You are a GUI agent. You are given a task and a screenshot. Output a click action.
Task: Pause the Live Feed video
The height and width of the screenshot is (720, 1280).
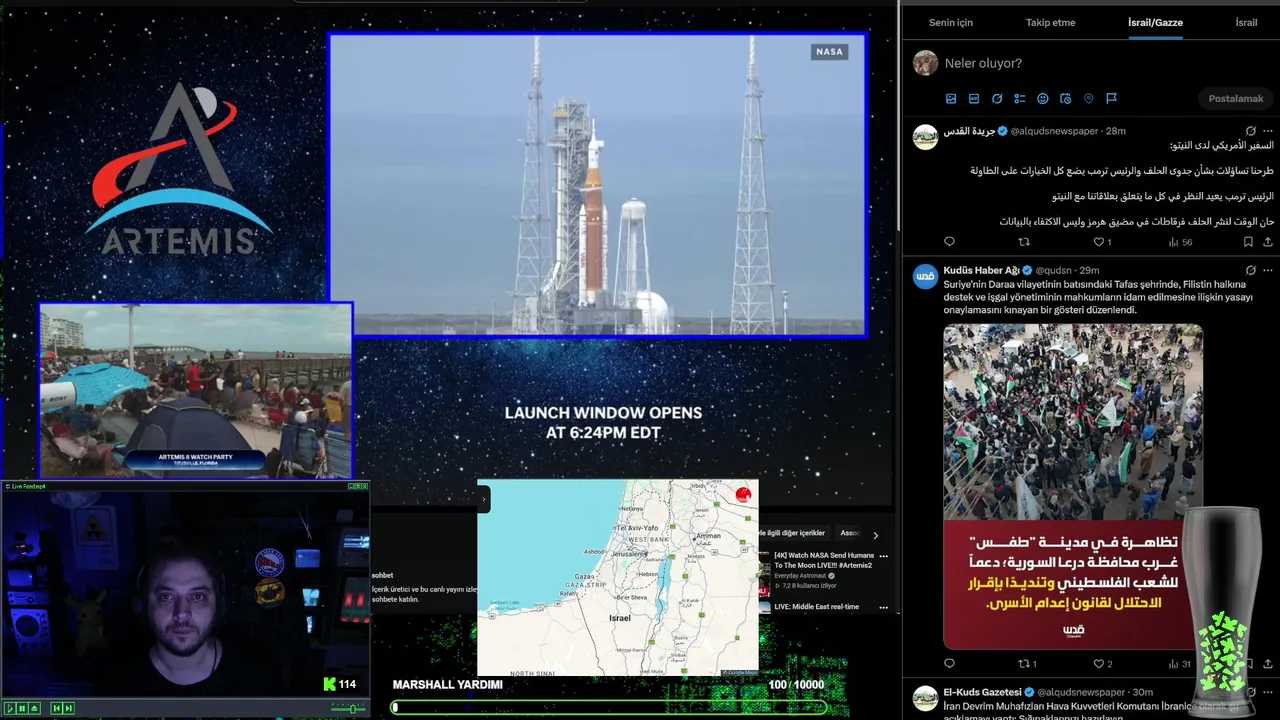pos(22,708)
